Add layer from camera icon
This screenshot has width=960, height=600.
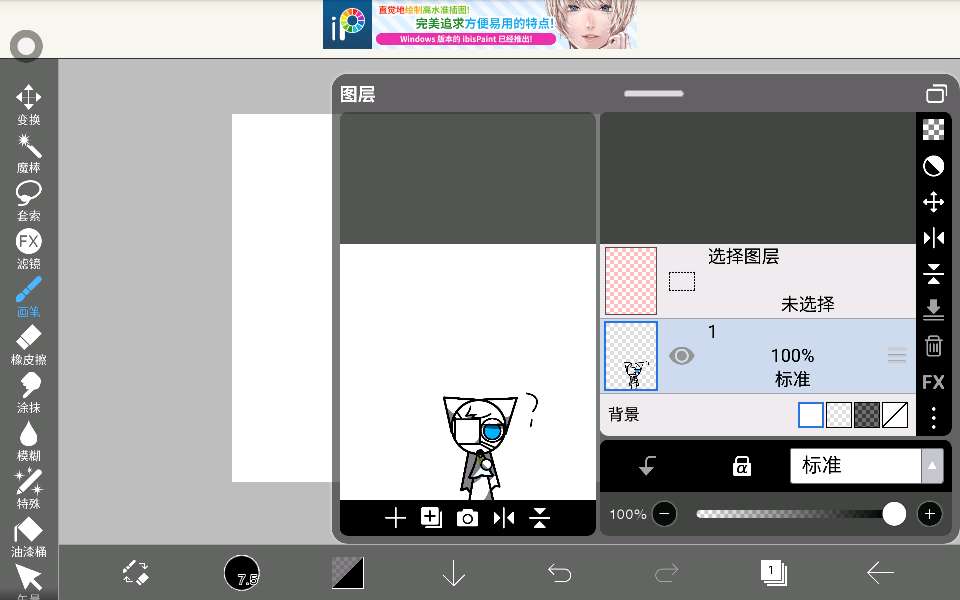467,517
